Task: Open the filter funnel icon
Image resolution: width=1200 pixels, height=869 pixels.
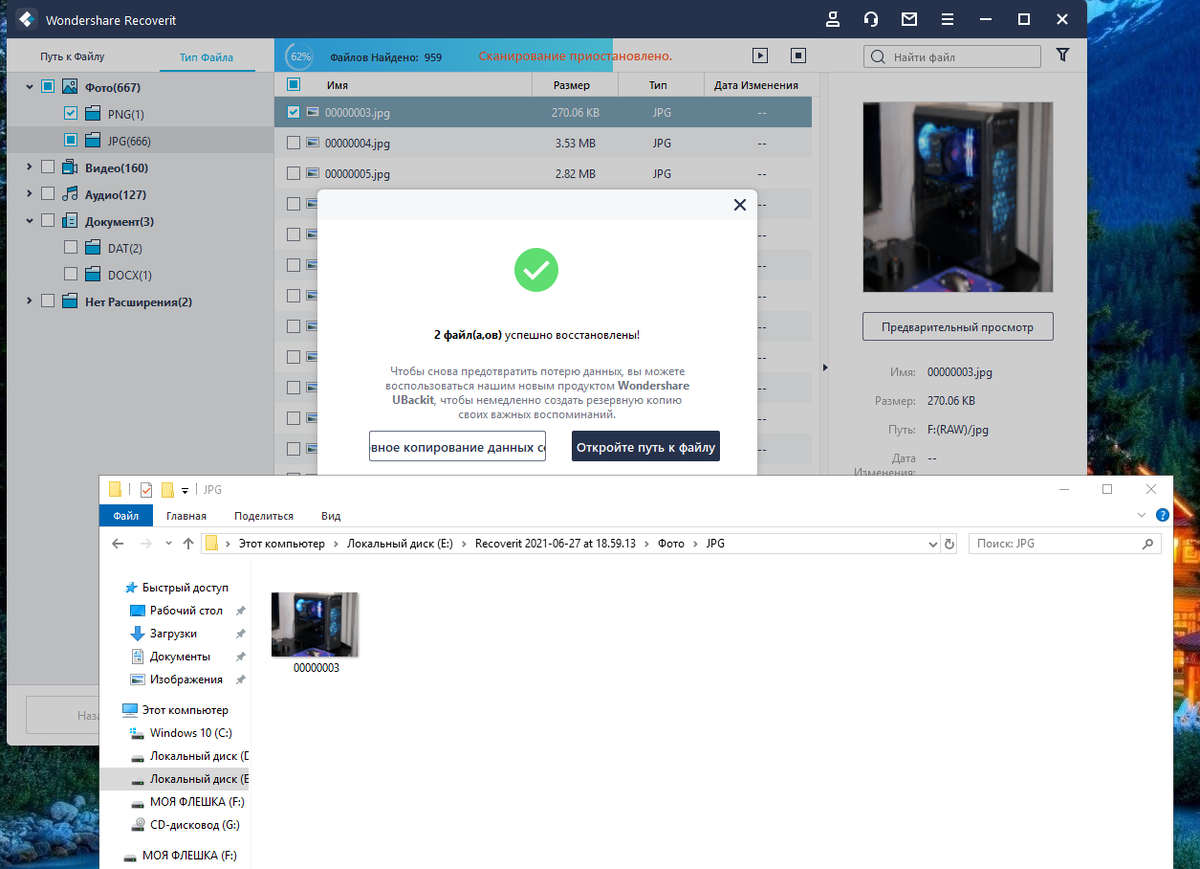Action: click(1063, 56)
